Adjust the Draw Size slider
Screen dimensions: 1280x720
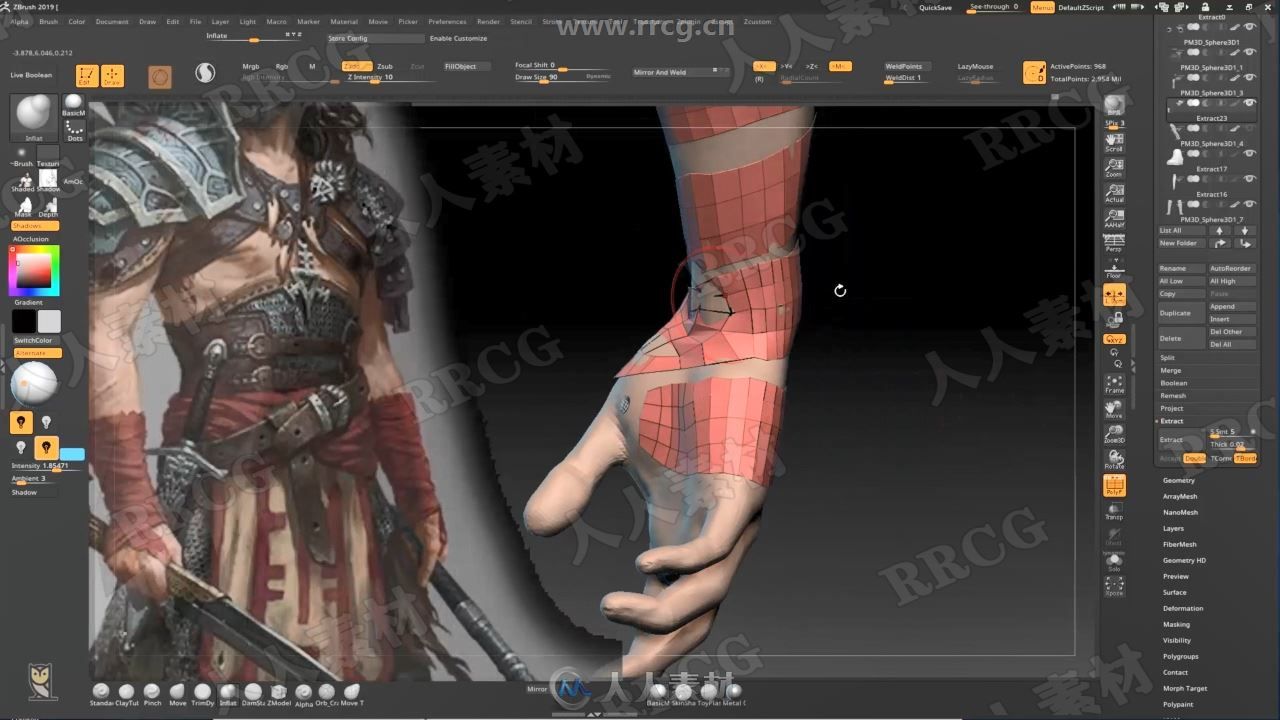point(562,77)
